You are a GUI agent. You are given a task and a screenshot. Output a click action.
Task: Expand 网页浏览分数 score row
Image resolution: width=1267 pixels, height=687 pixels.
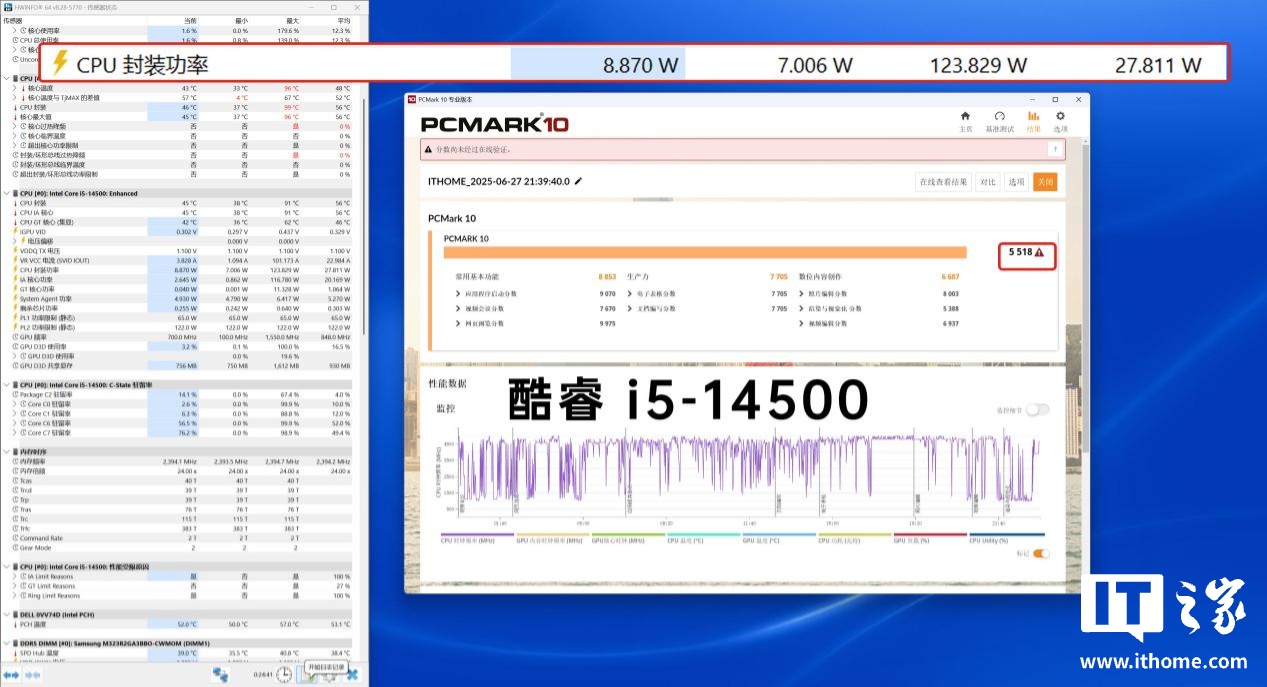[x=459, y=324]
